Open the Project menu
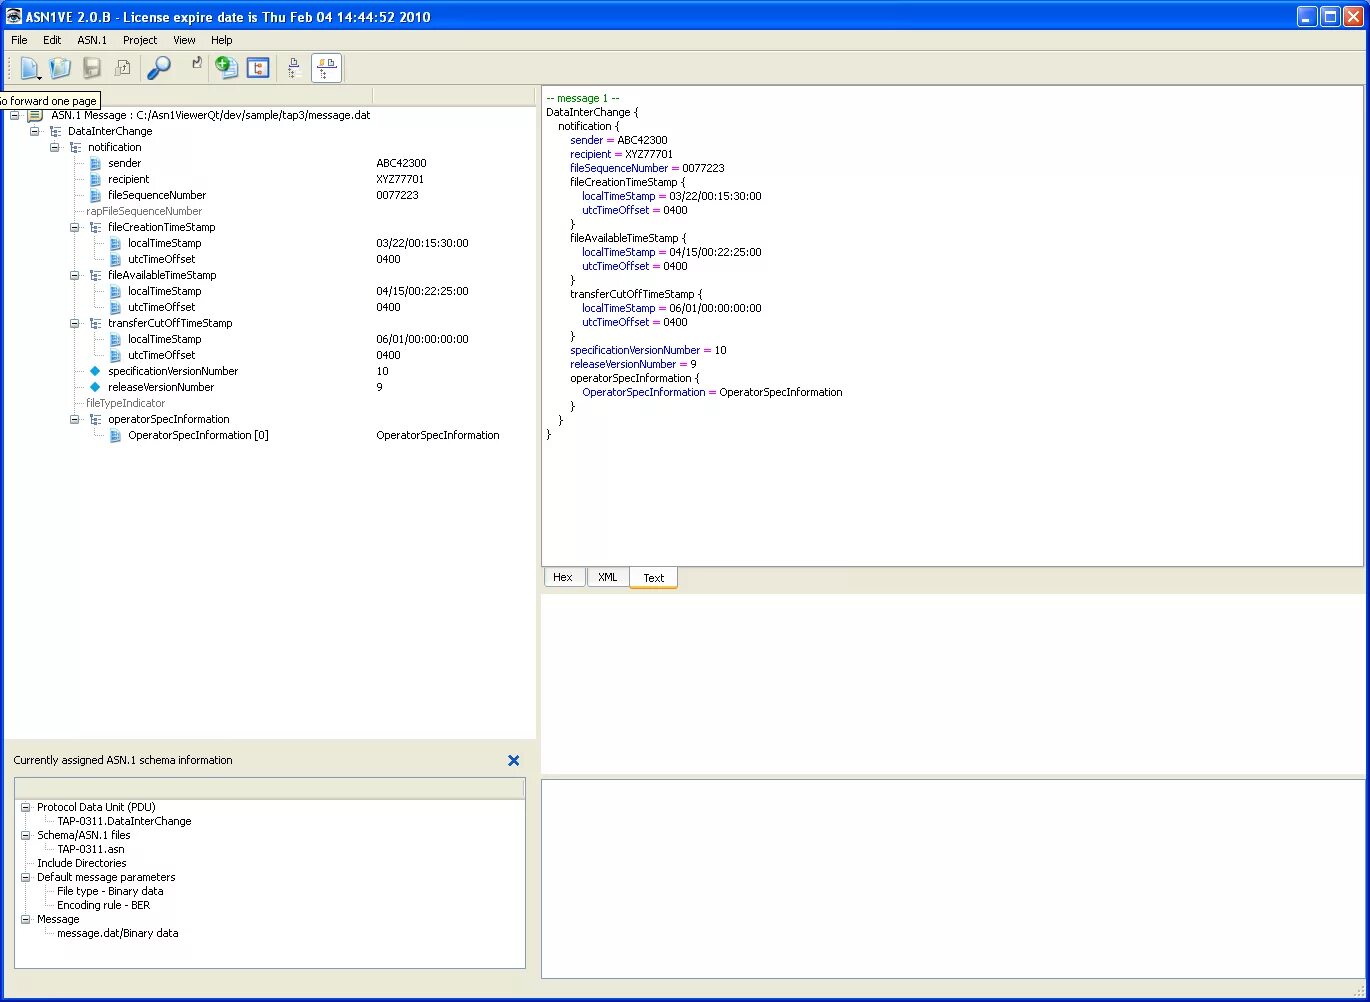Viewport: 1370px width, 1002px height. [x=140, y=40]
